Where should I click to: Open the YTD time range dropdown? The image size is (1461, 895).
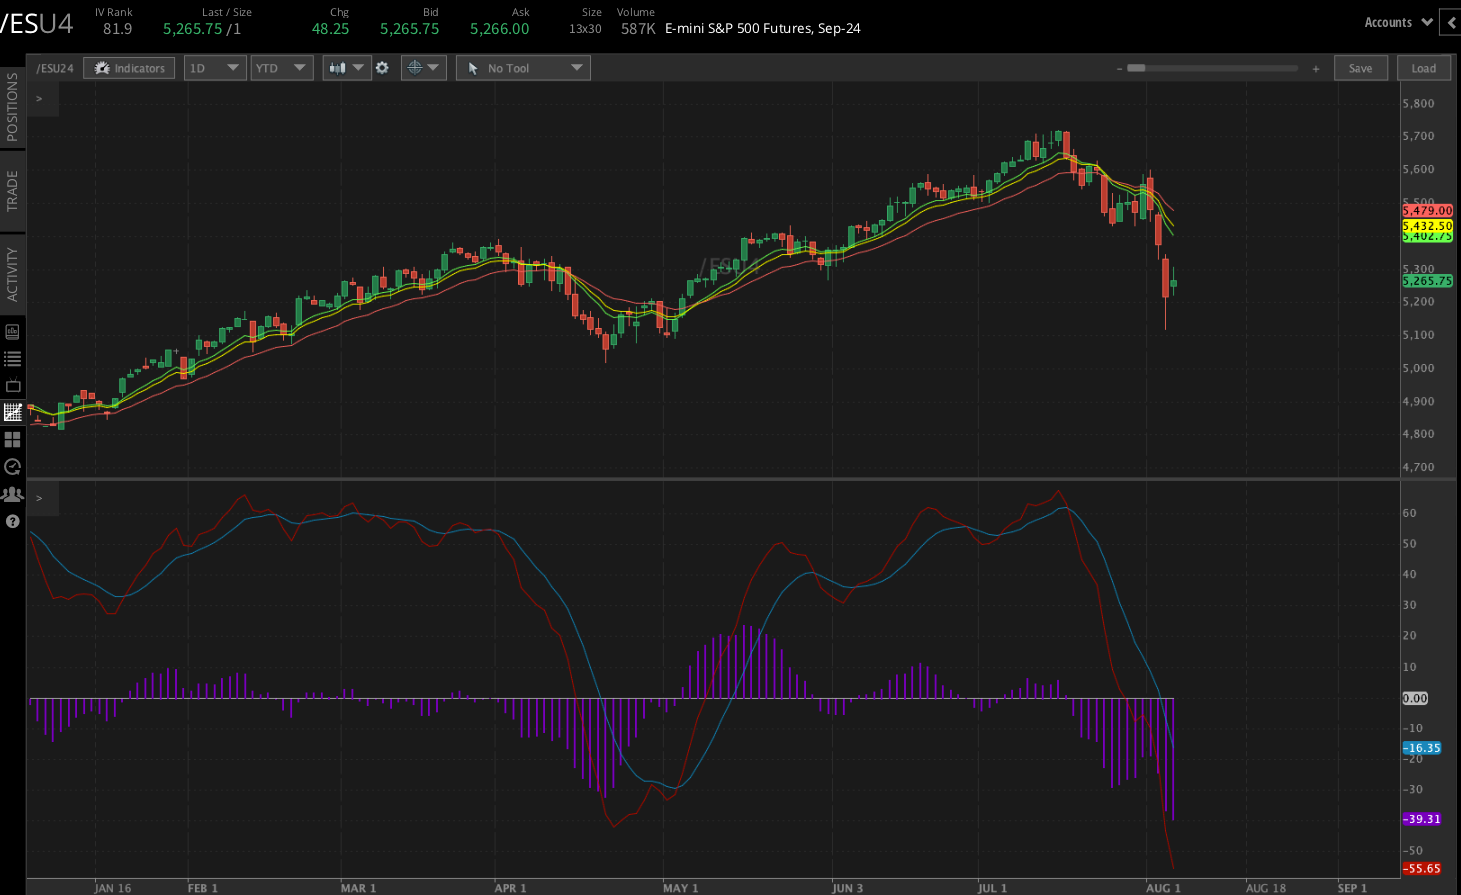281,68
